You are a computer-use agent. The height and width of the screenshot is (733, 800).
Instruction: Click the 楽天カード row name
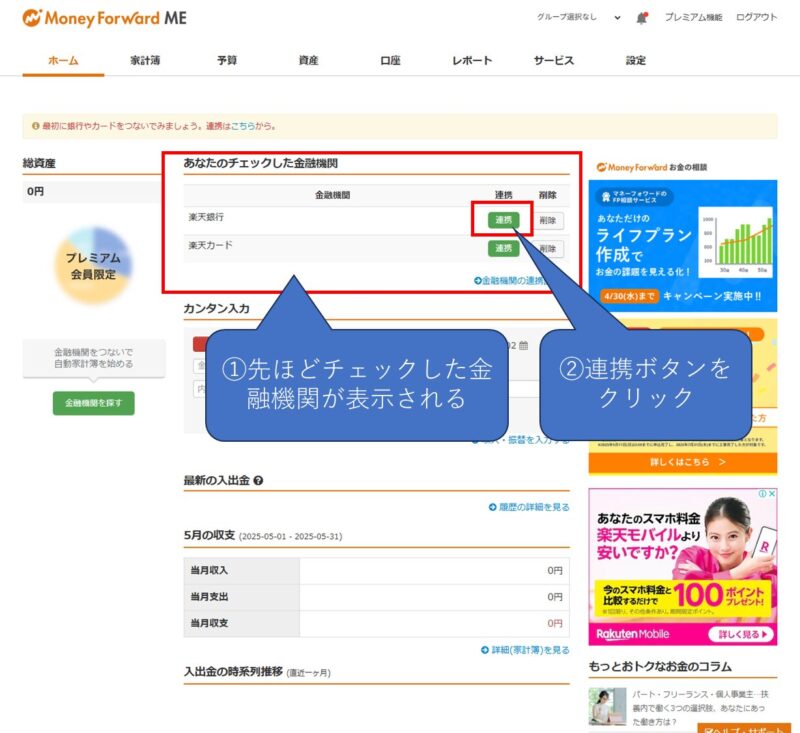coord(210,245)
